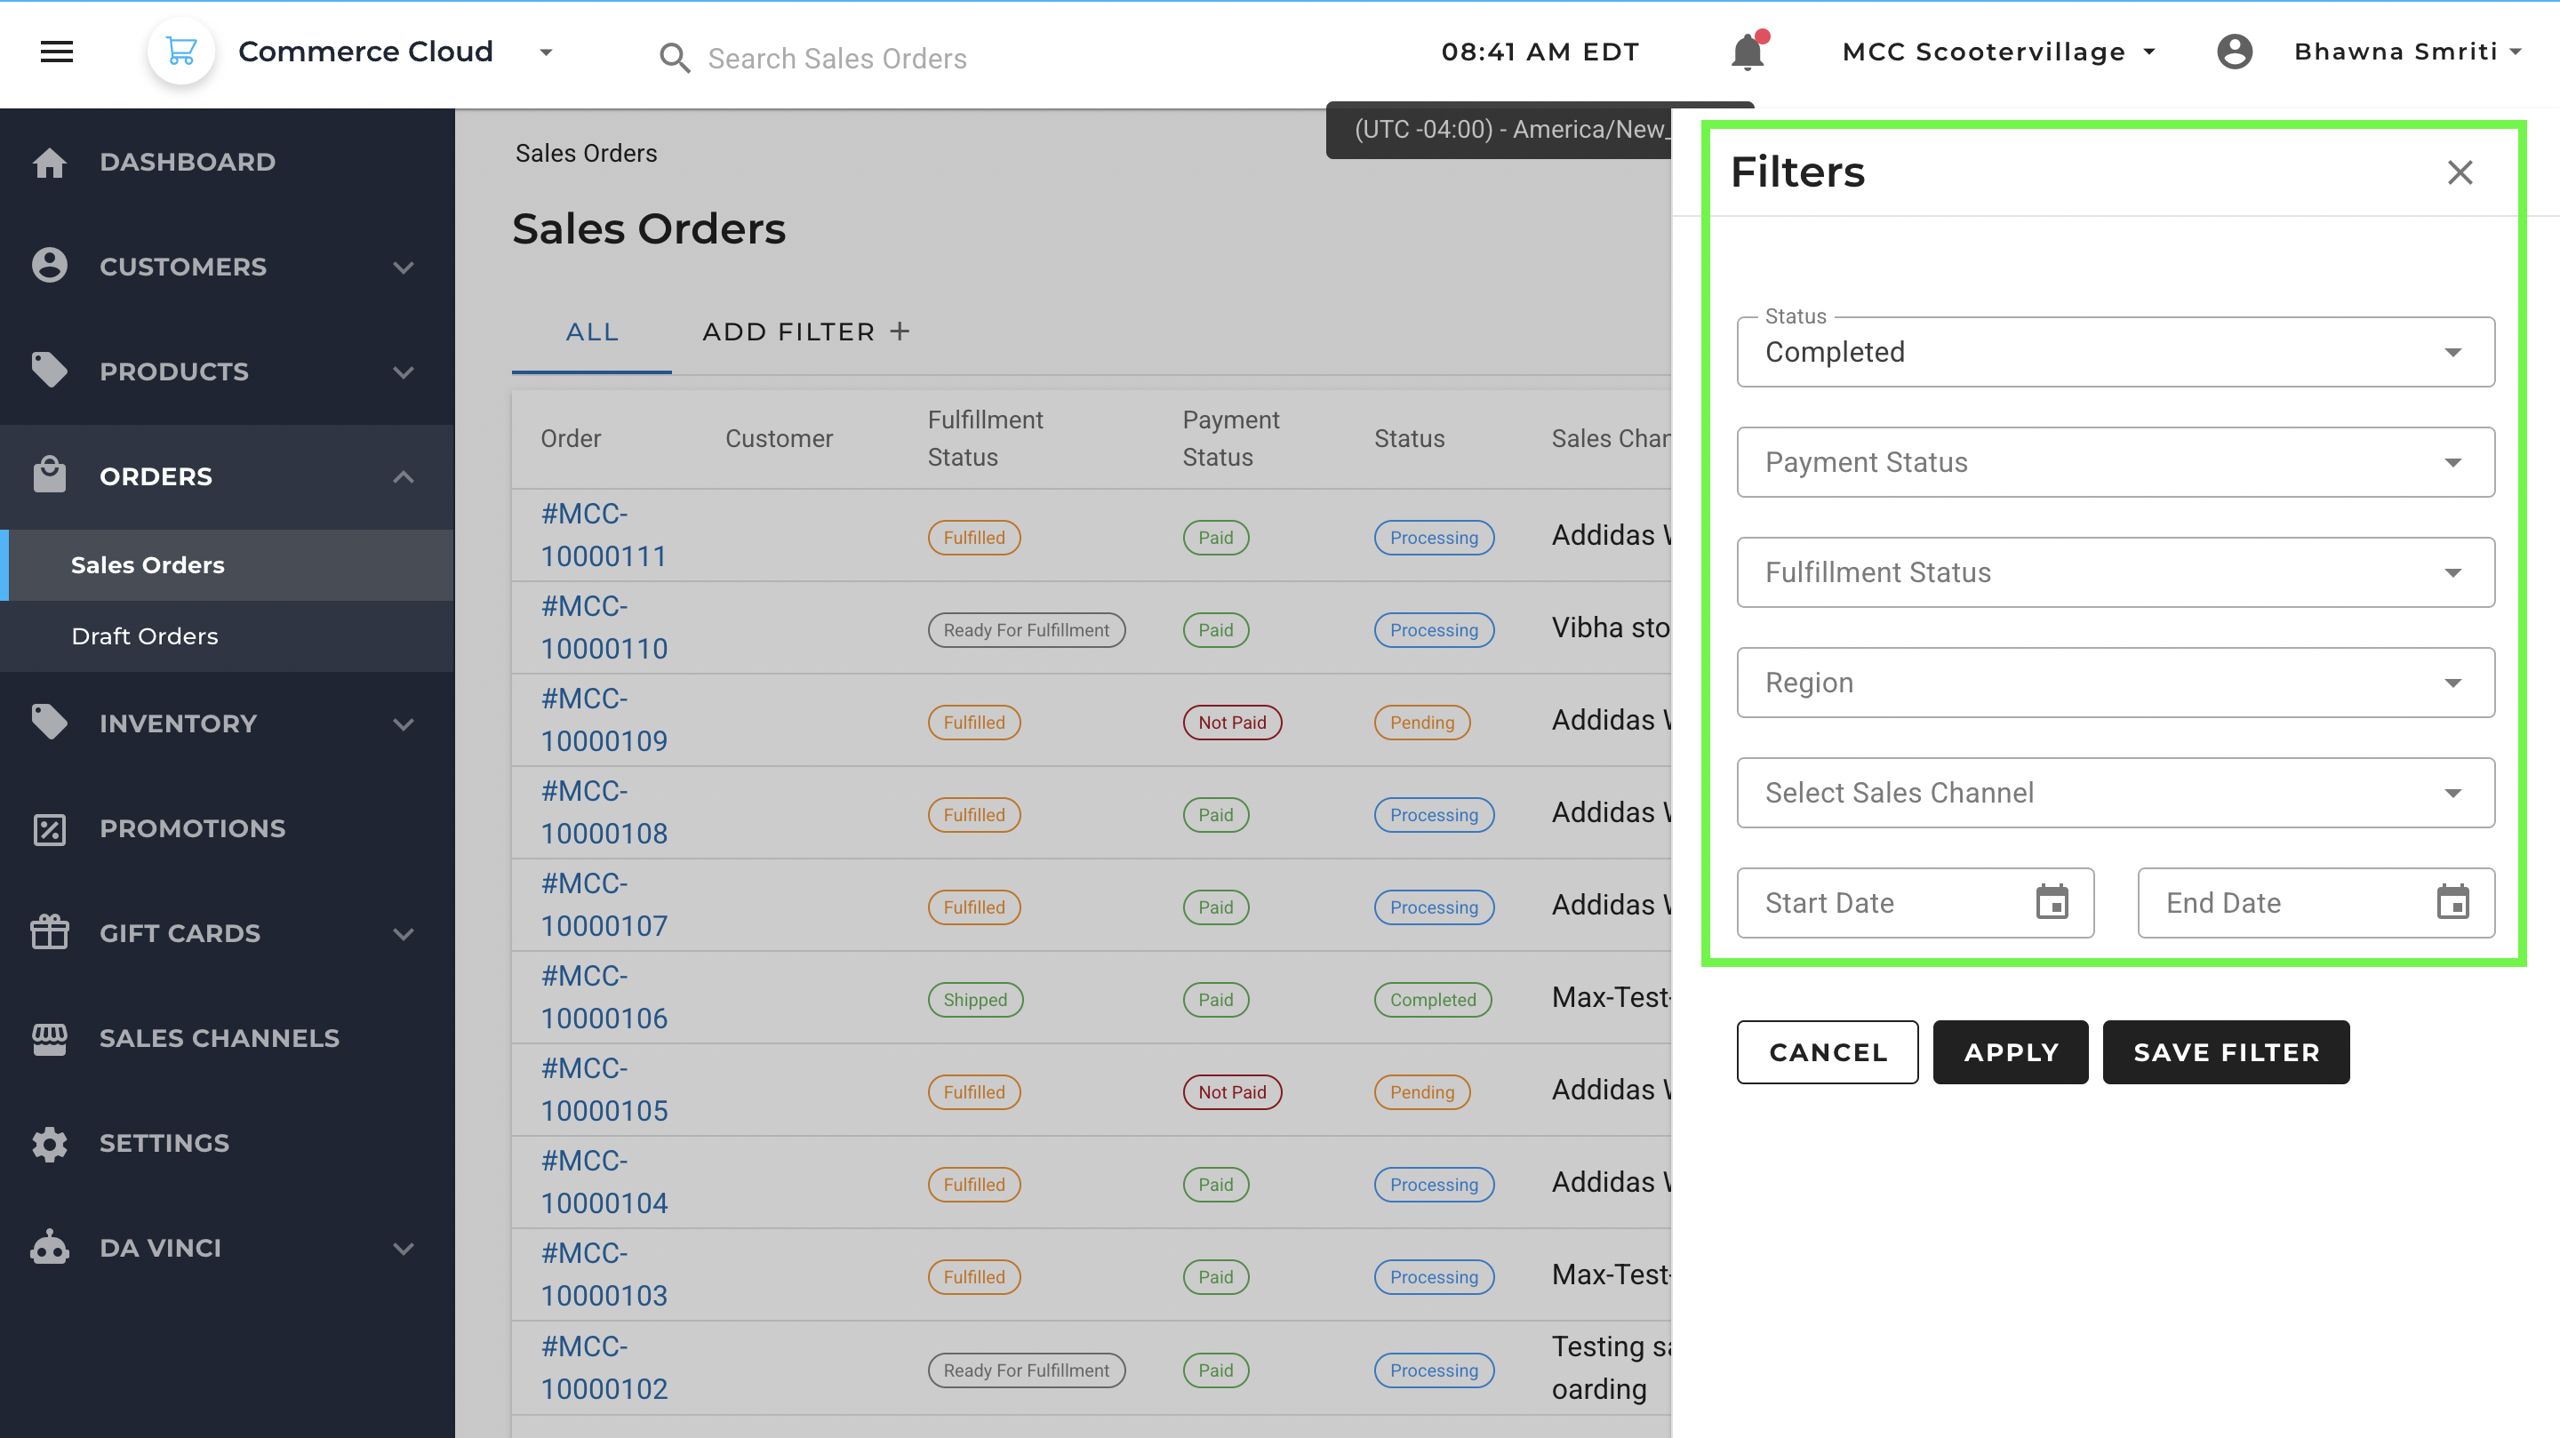Open the End Date calendar picker
Image resolution: width=2560 pixels, height=1438 pixels.
click(2452, 902)
